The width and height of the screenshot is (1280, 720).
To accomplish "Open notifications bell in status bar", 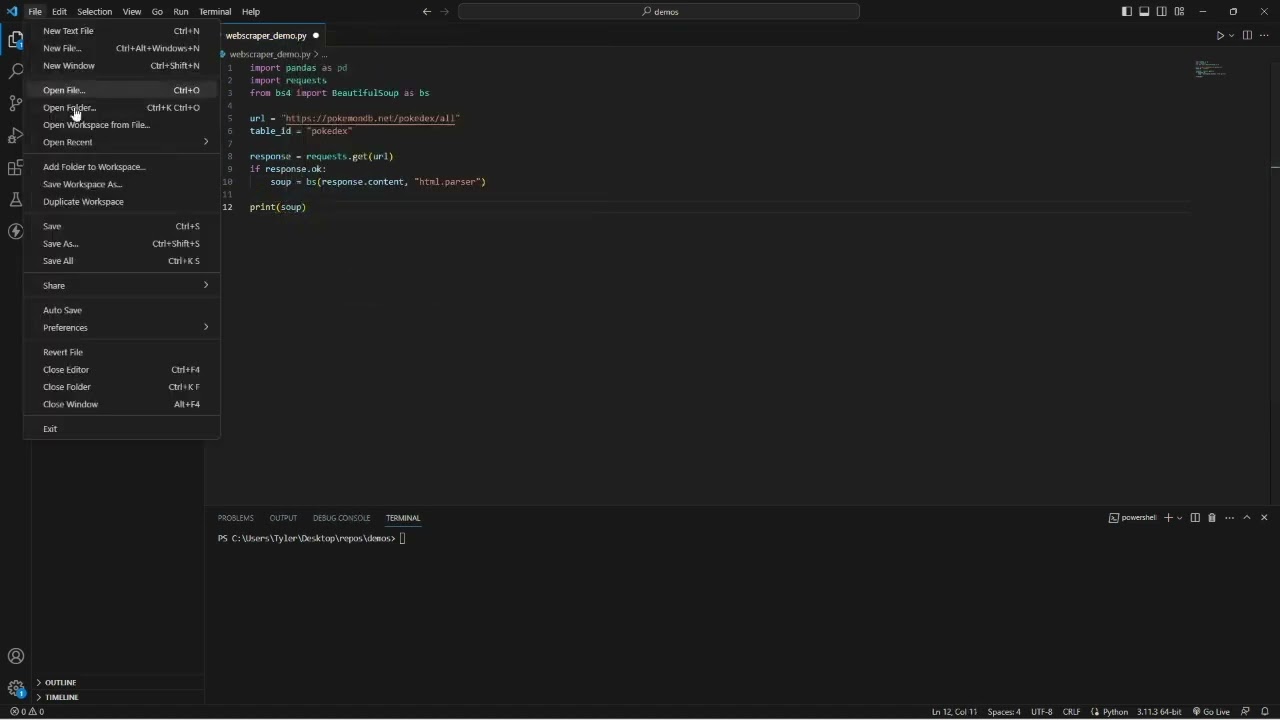I will pyautogui.click(x=1264, y=712).
